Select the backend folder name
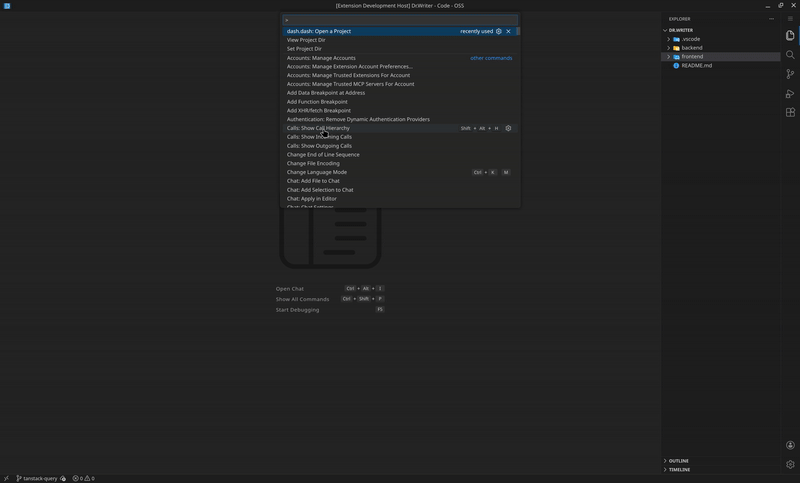Viewport: 800px width, 483px height. (692, 48)
